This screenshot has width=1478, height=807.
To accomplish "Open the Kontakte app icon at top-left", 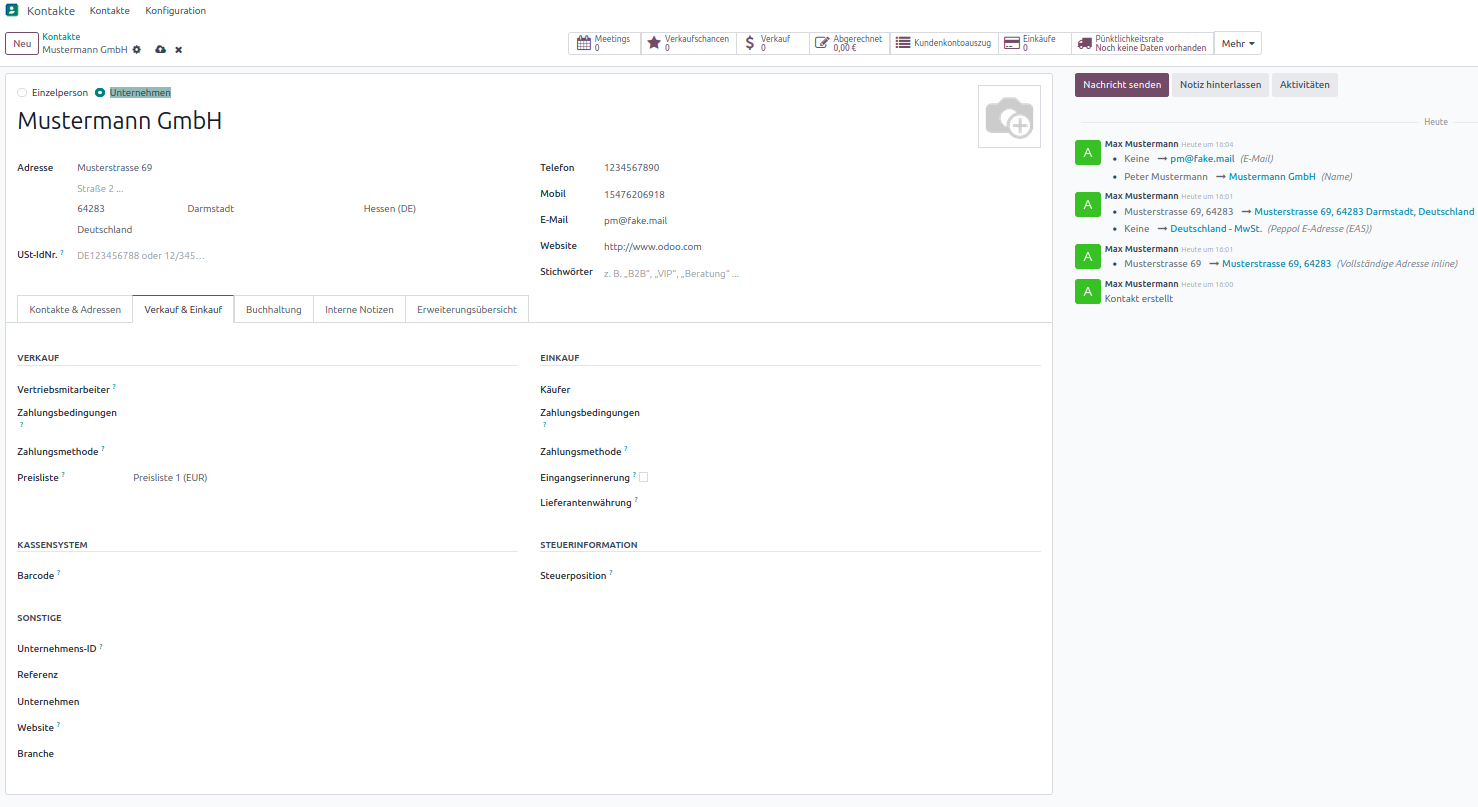I will tap(12, 10).
